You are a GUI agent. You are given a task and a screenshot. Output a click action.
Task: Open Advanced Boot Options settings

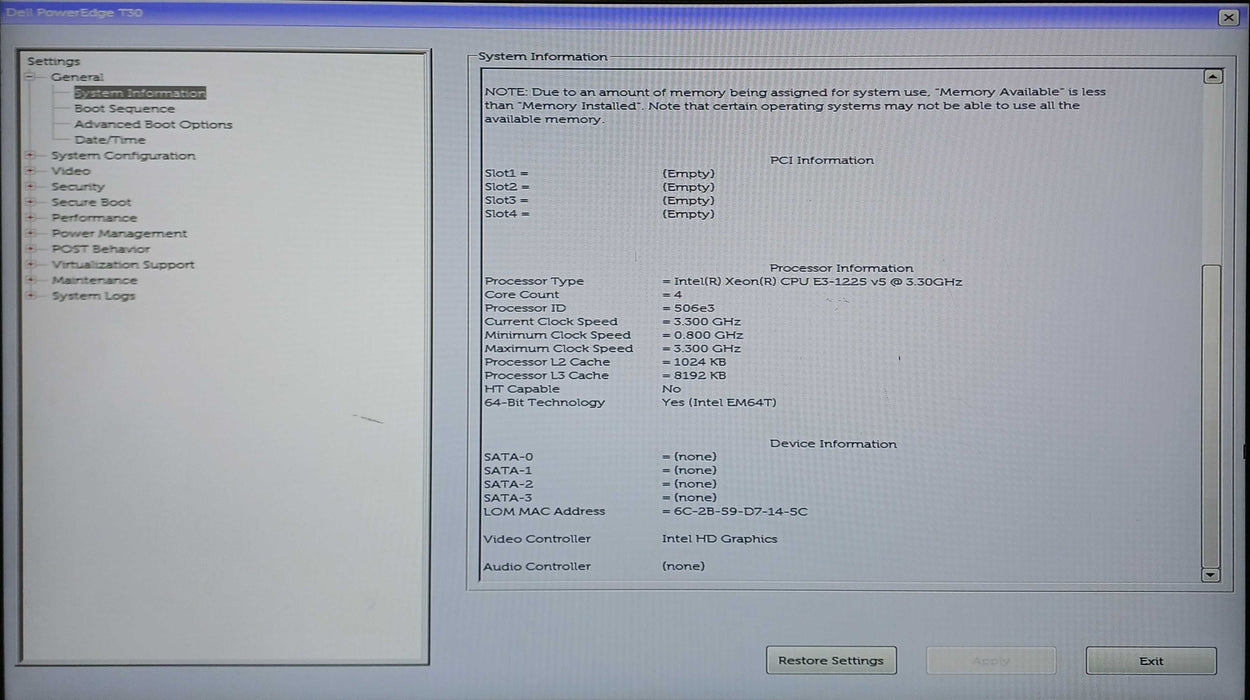152,124
